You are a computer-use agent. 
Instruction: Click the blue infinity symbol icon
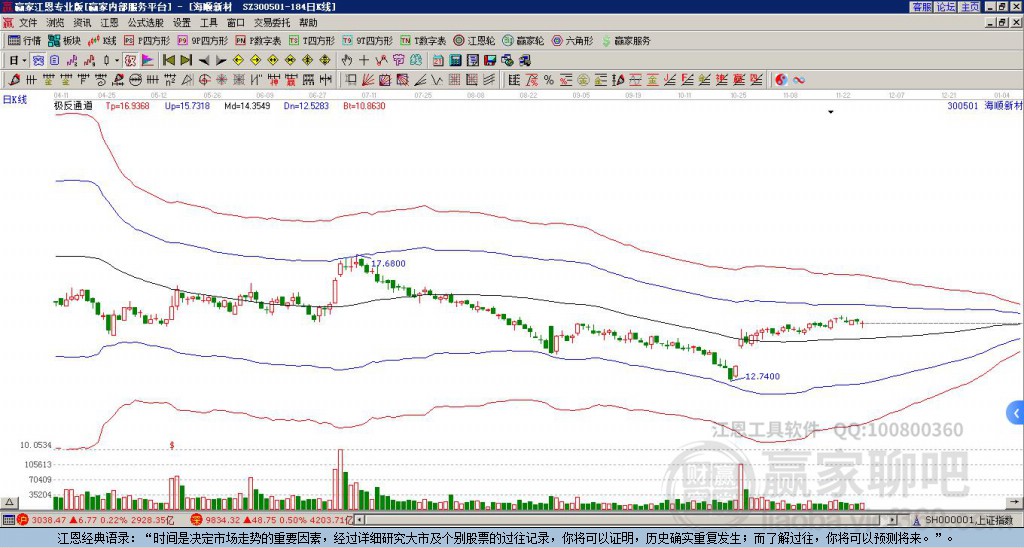[799, 80]
